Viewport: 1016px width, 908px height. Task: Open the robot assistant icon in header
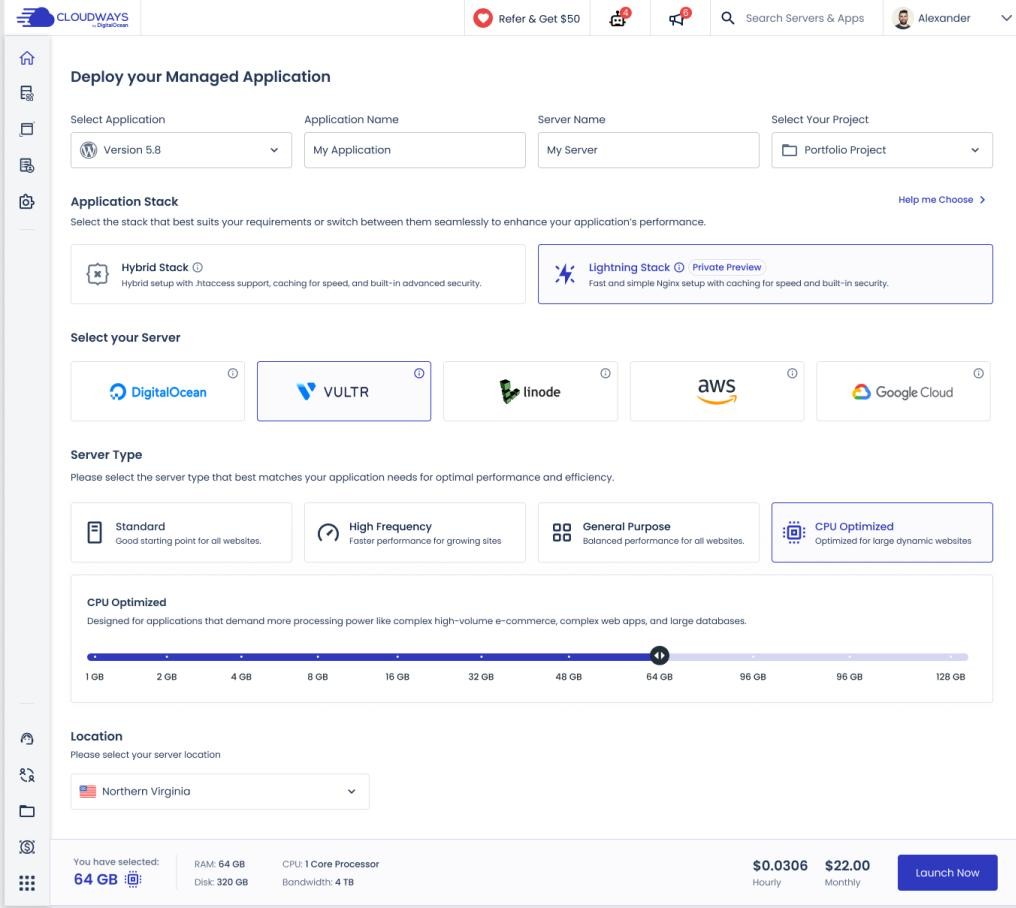click(620, 18)
